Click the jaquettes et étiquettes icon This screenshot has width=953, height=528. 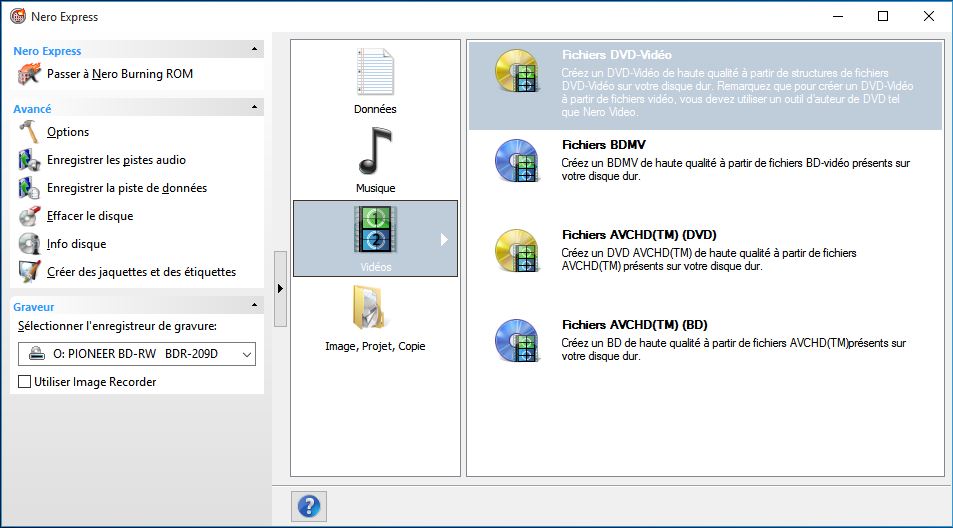(x=29, y=272)
